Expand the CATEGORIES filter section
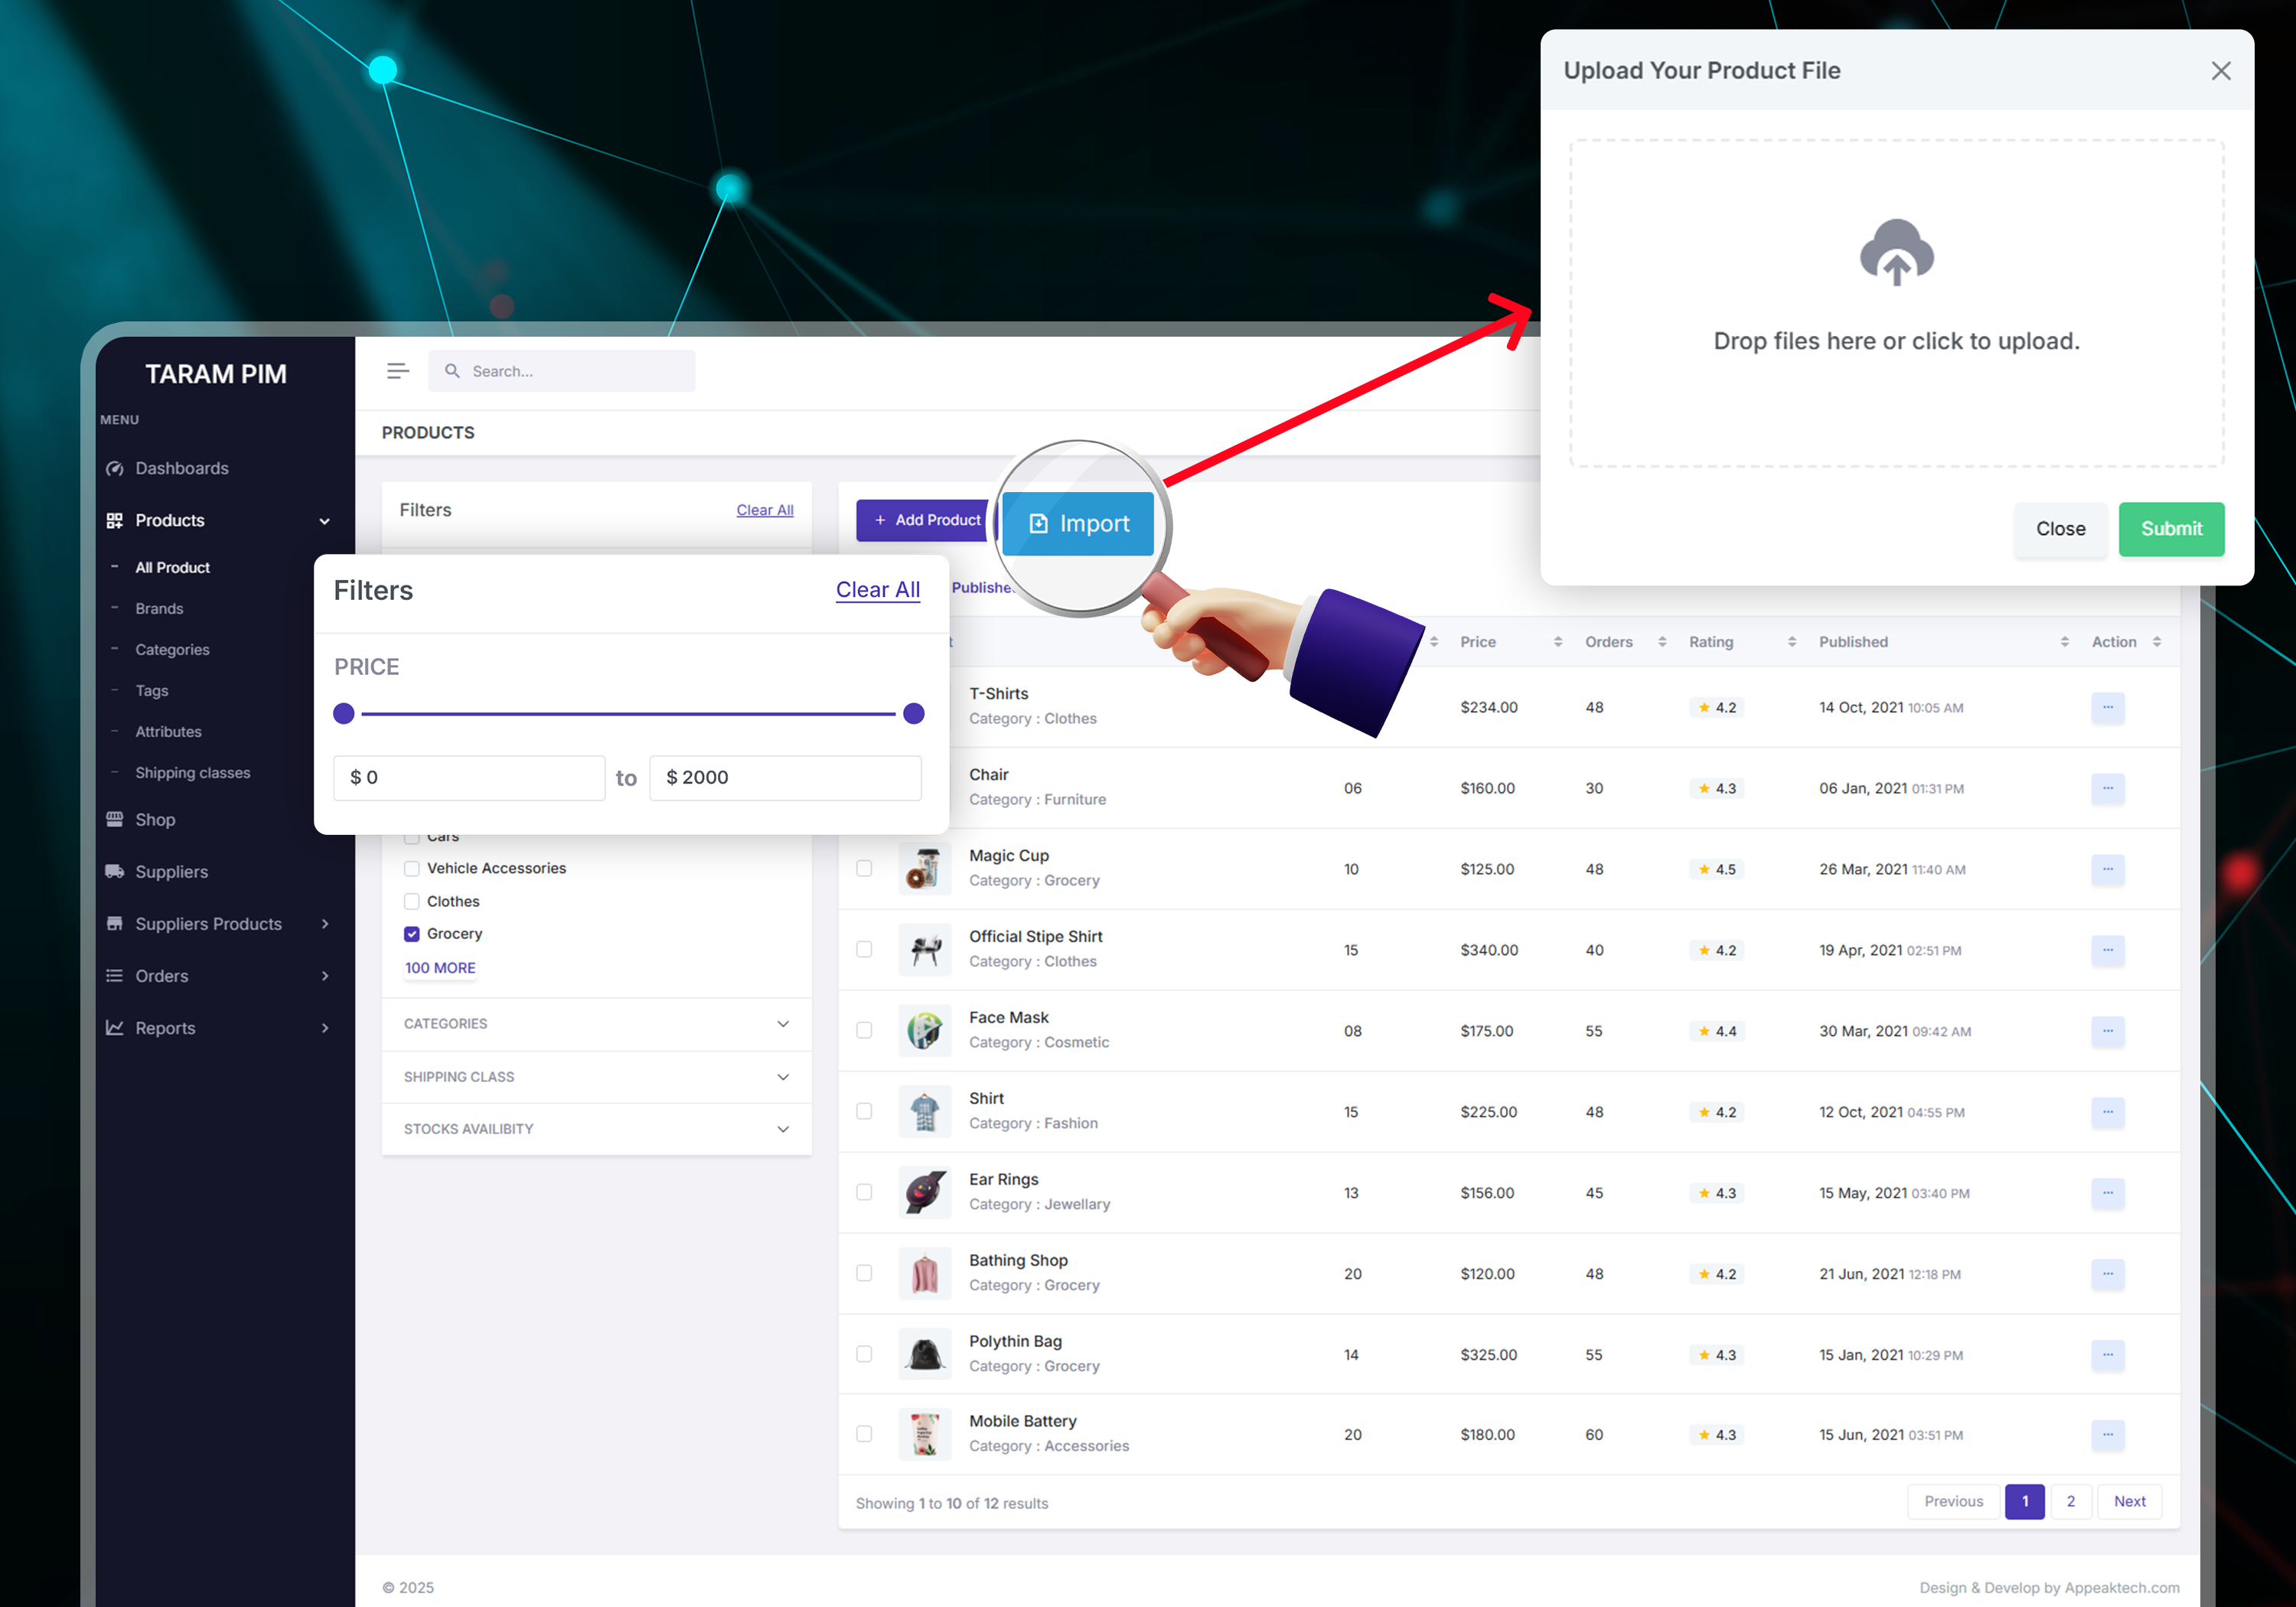The image size is (2296, 1607). [596, 1024]
